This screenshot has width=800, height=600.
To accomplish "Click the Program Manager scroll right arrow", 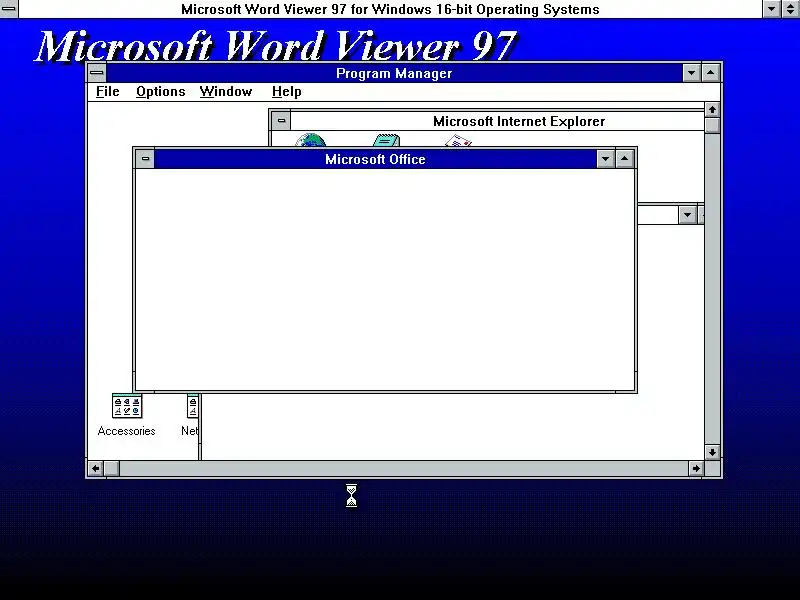I will coord(696,468).
